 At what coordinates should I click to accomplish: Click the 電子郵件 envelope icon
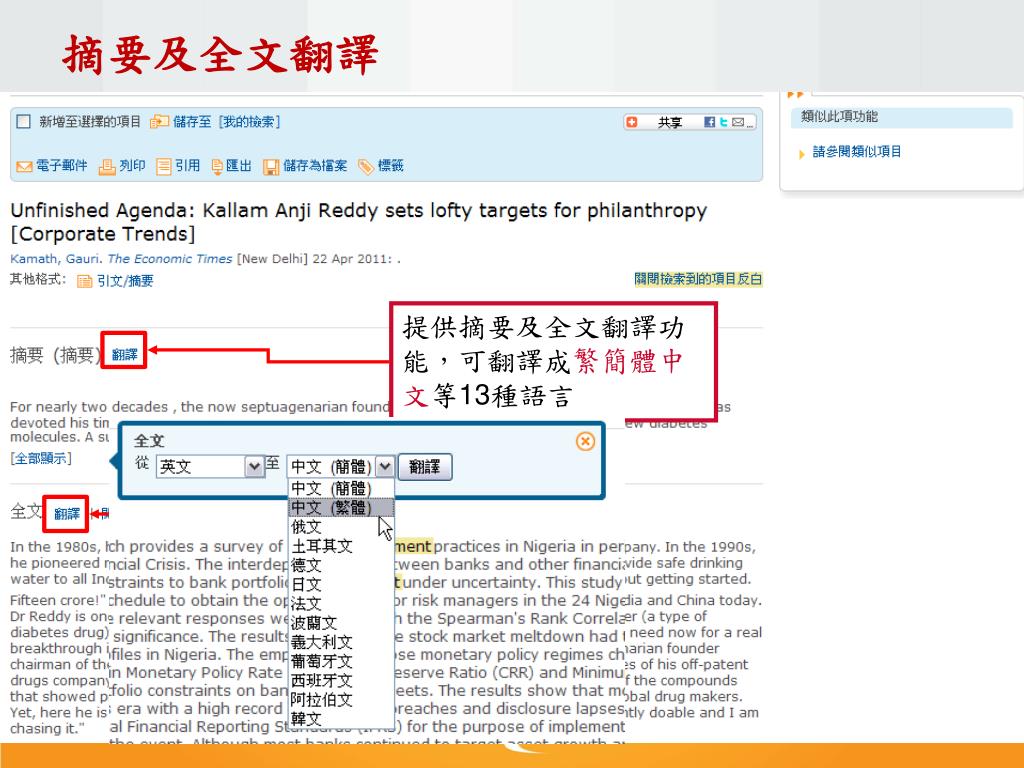(24, 167)
